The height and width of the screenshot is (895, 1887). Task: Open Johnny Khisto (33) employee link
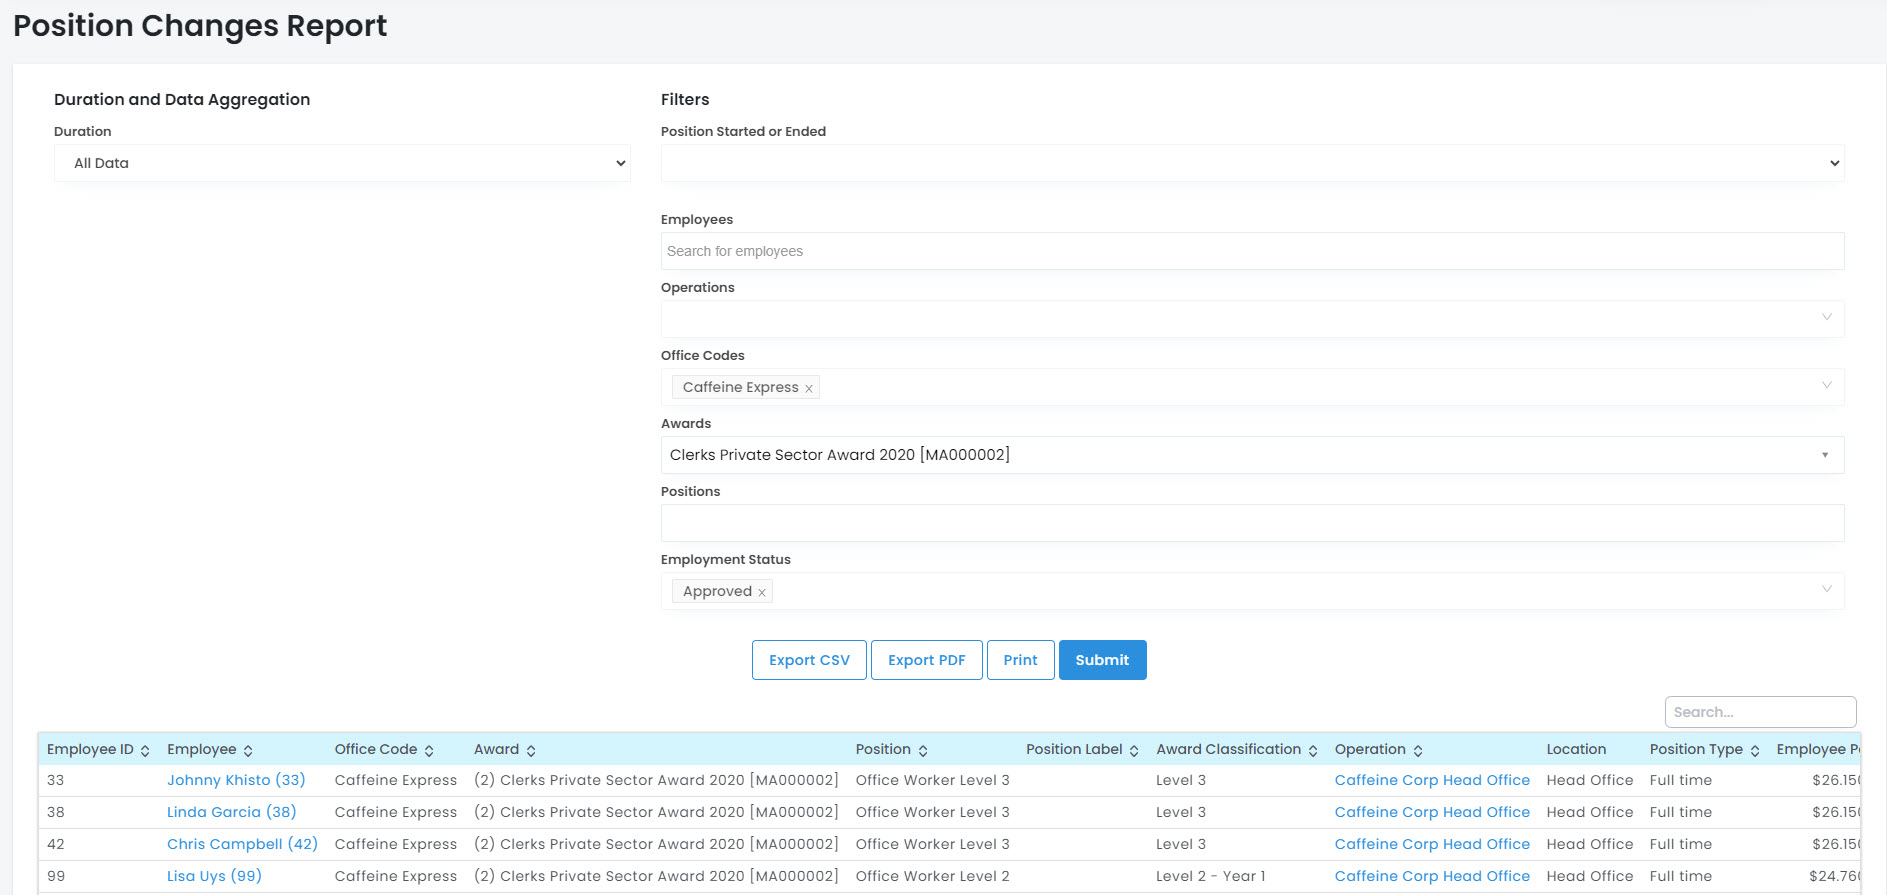[236, 780]
